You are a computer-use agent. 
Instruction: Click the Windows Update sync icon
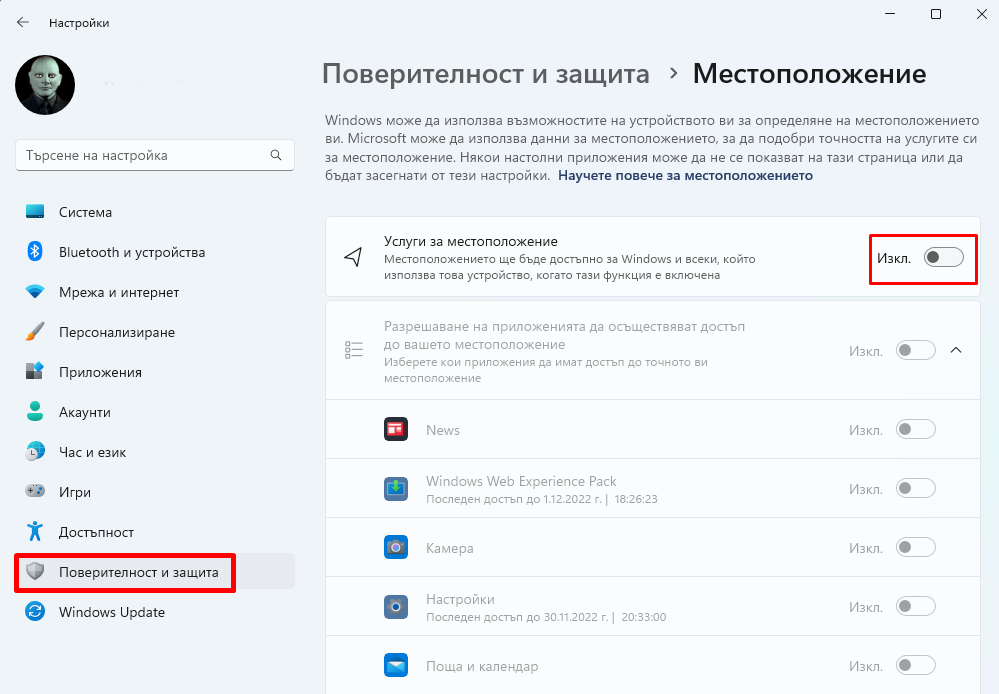(35, 612)
